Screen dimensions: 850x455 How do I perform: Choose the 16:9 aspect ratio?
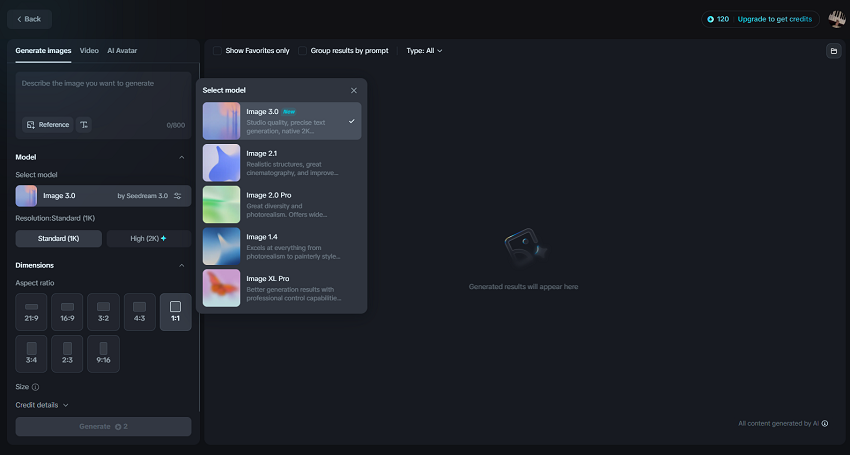67,312
